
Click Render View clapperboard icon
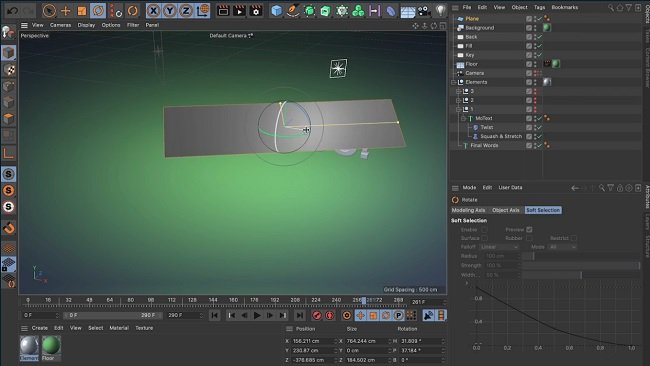pyautogui.click(x=223, y=10)
